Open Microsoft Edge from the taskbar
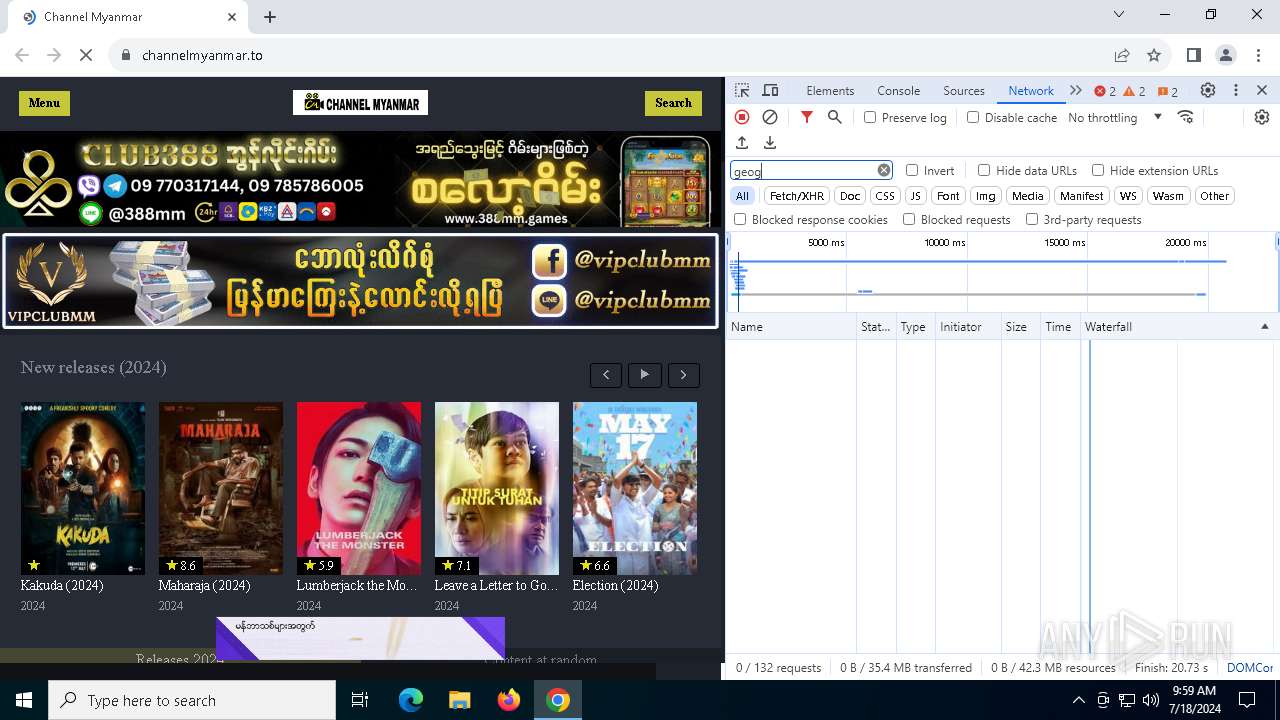This screenshot has width=1280, height=720. tap(411, 700)
